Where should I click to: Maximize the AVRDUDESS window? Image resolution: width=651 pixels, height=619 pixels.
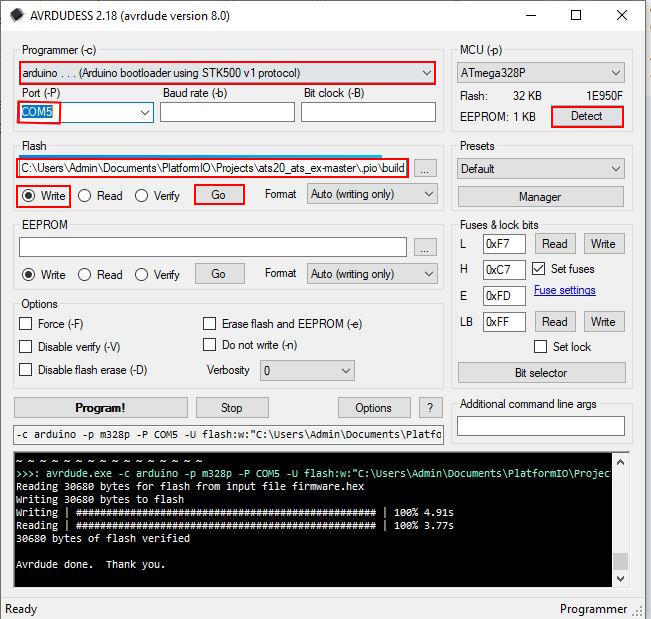pyautogui.click(x=576, y=15)
